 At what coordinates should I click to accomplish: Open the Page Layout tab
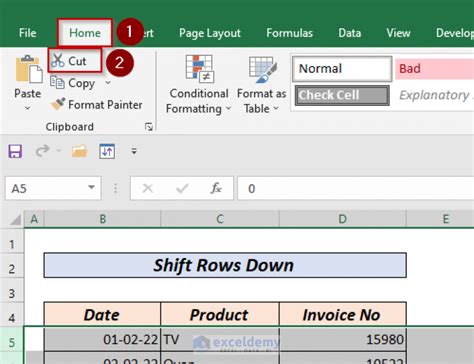pyautogui.click(x=210, y=33)
